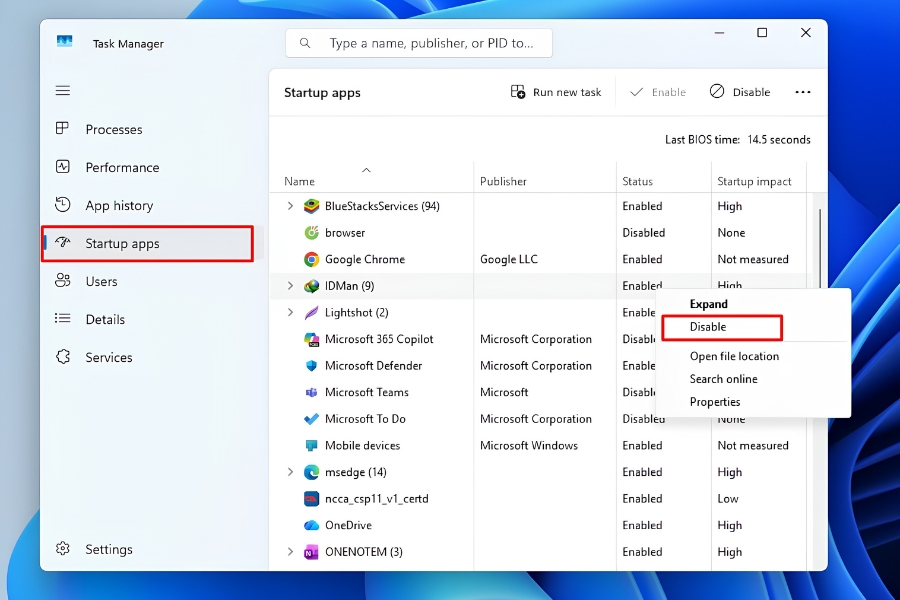Expand the Lightshot (2) group
This screenshot has width=900, height=600.
pos(290,312)
